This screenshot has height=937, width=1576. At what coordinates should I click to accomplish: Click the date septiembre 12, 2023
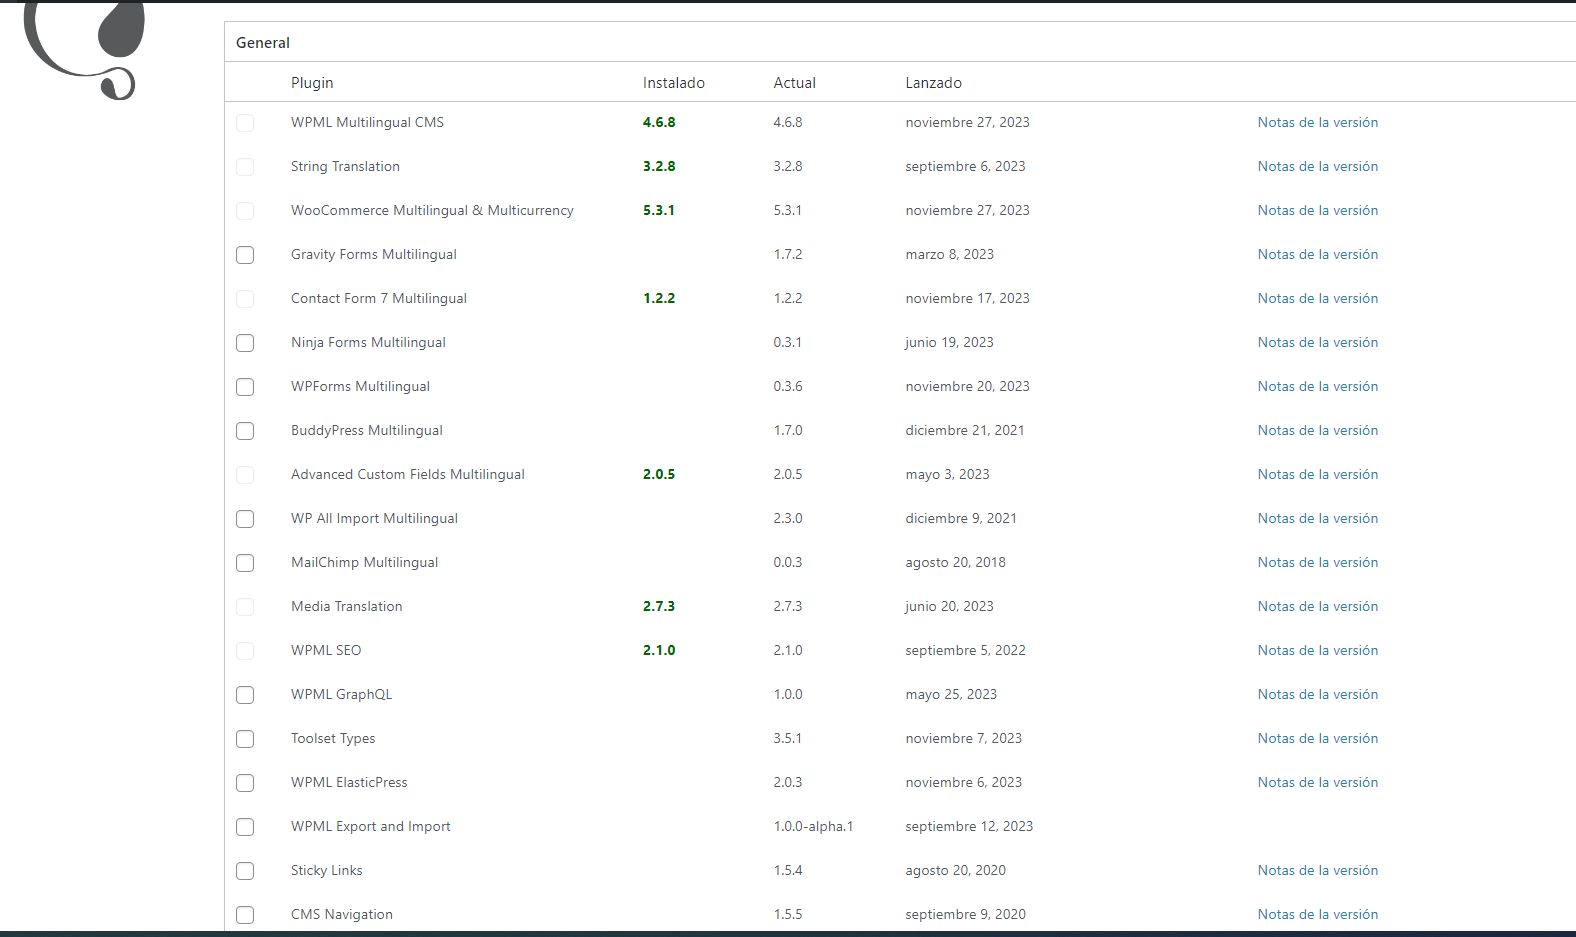click(969, 826)
